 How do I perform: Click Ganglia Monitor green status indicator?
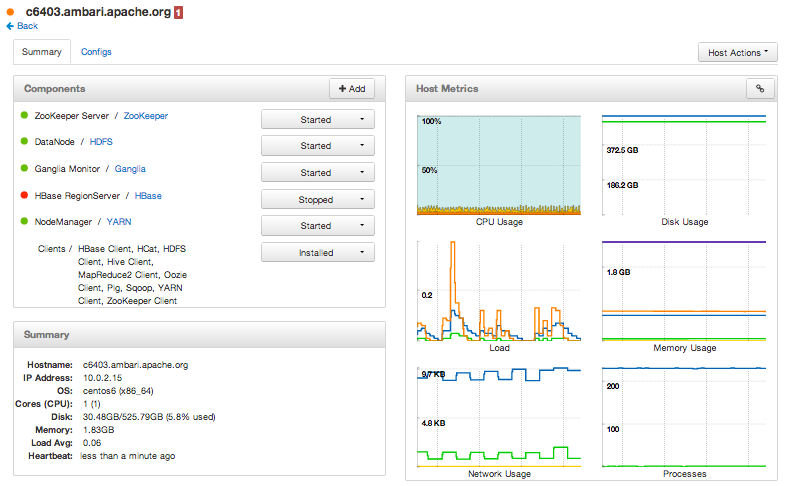click(24, 168)
